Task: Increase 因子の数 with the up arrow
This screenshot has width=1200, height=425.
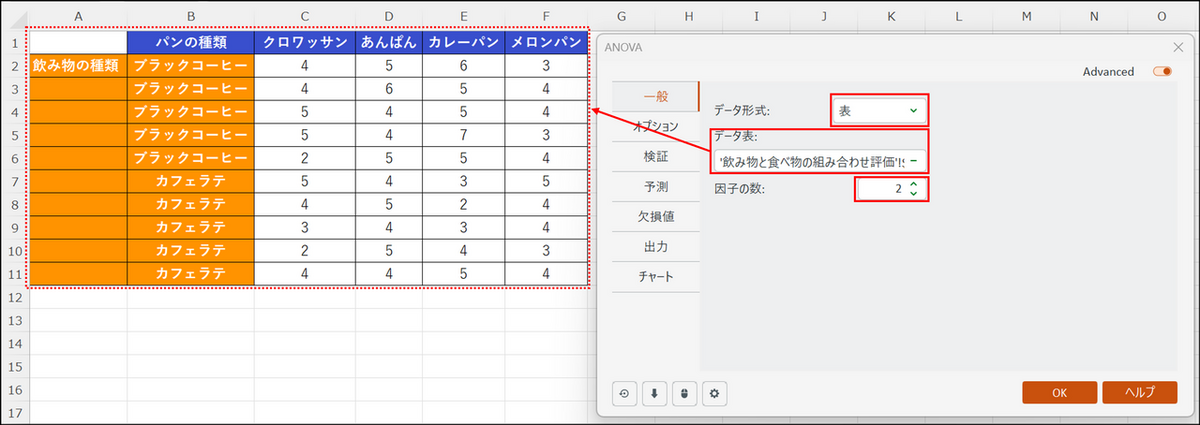Action: pyautogui.click(x=913, y=183)
